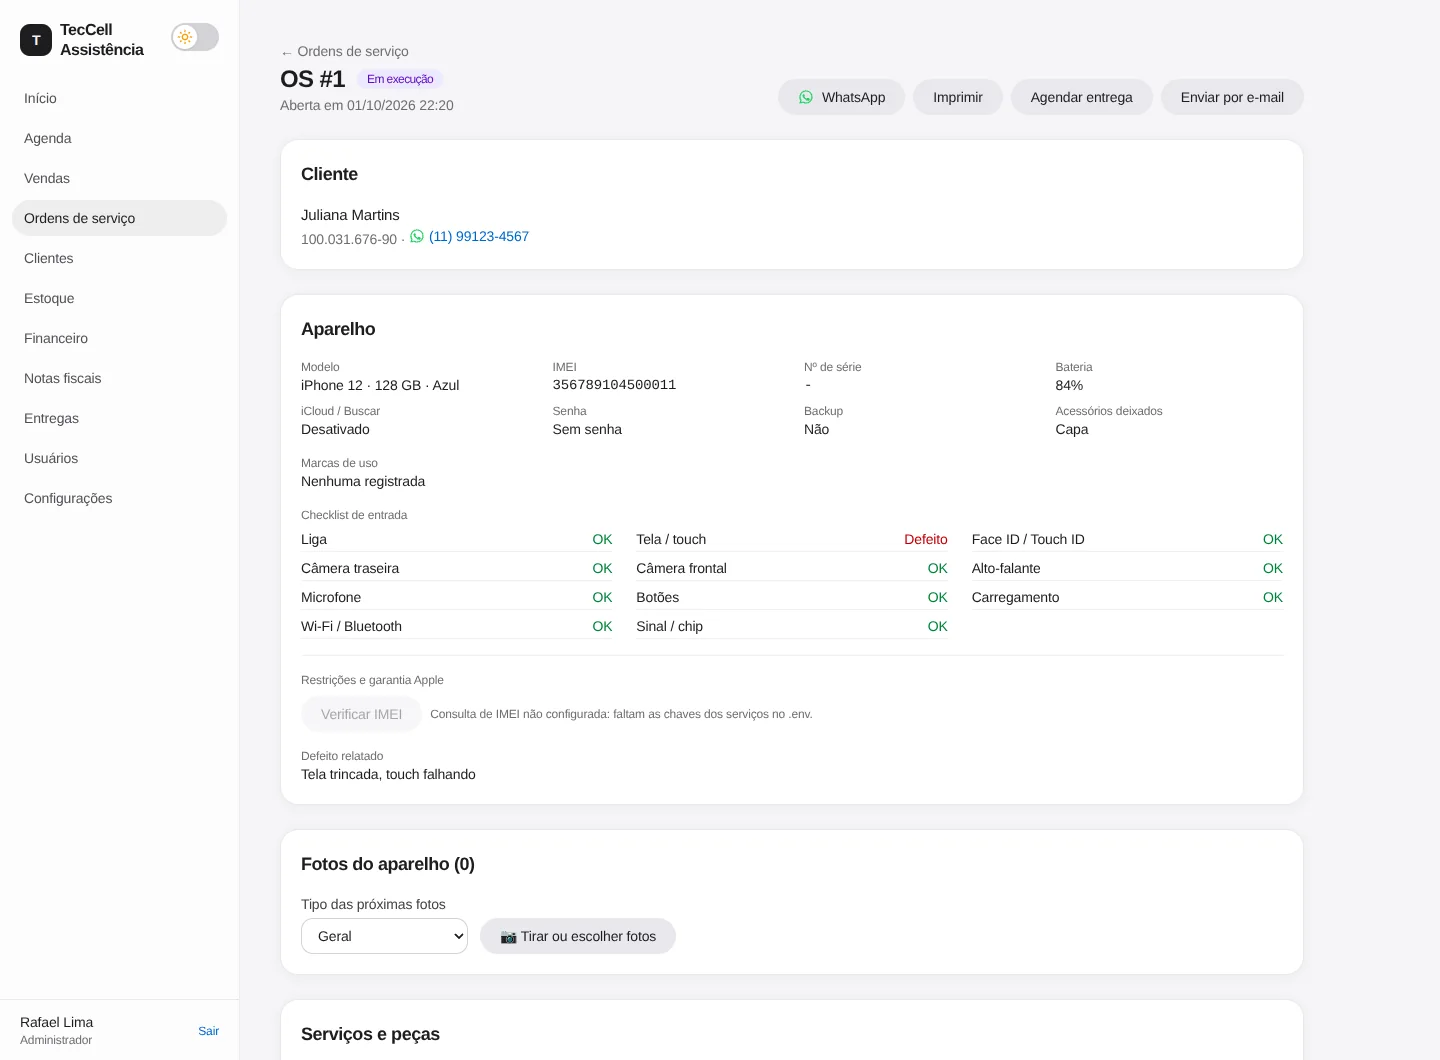The height and width of the screenshot is (1060, 1440).
Task: Click the Imprimir button
Action: click(x=958, y=97)
